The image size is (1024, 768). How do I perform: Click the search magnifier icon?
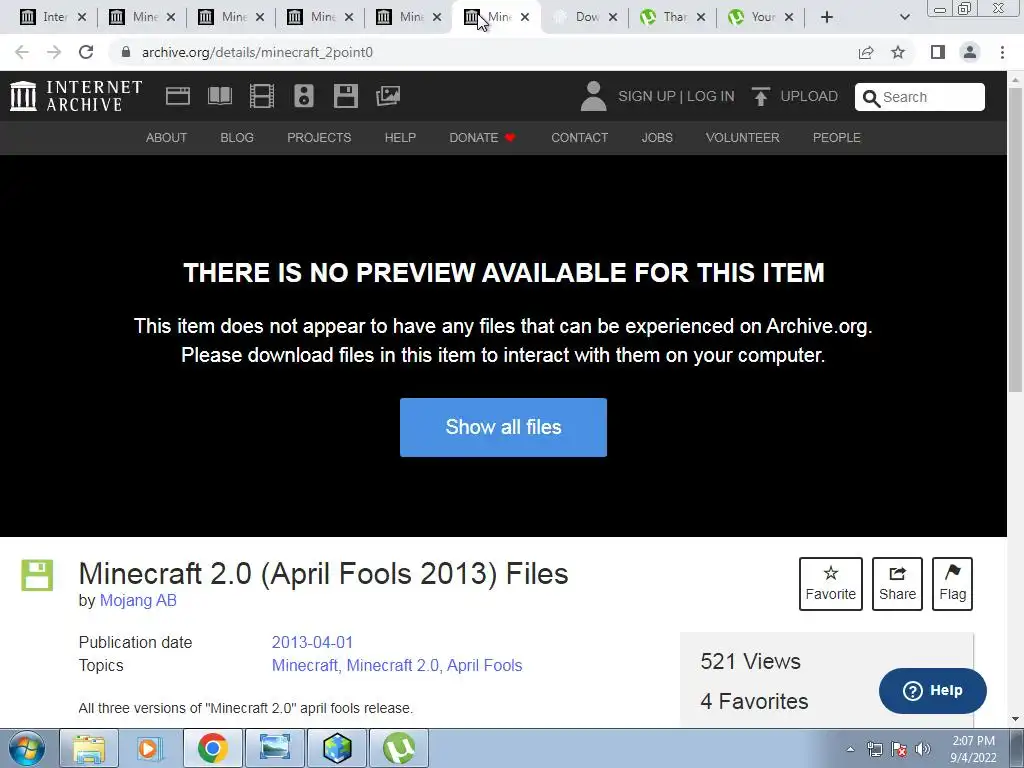tap(871, 98)
